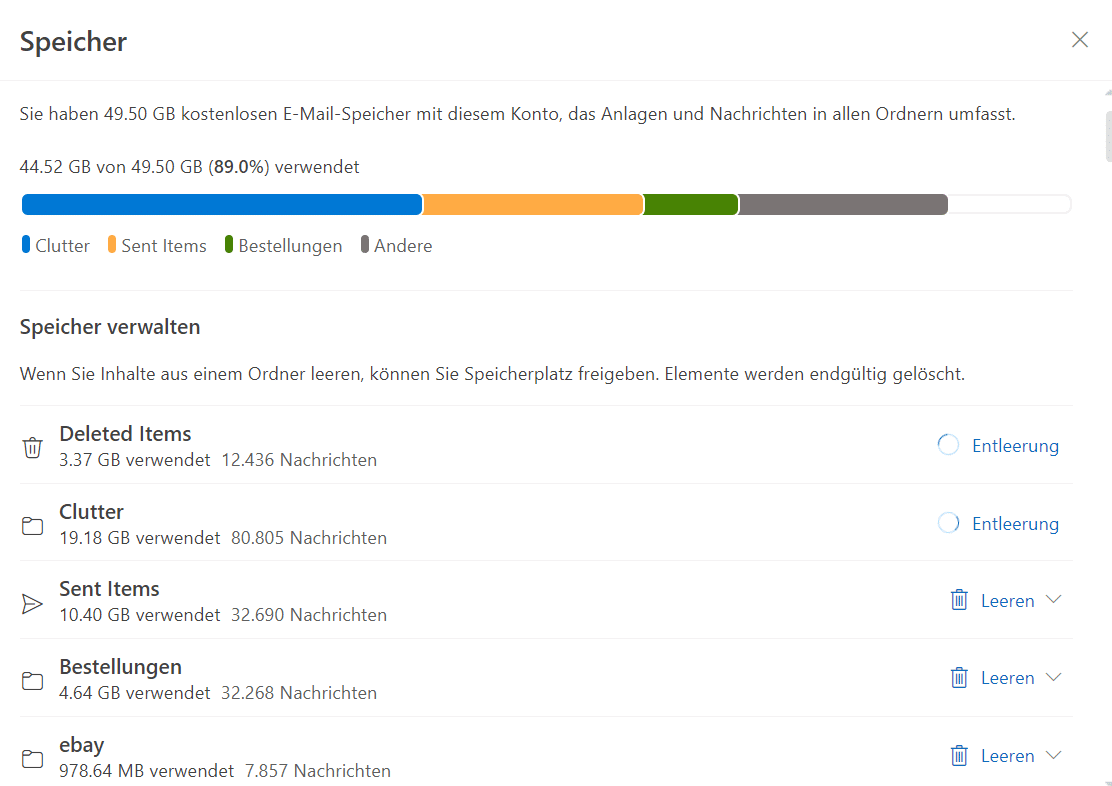Click the Sent Items paper plane icon

click(33, 603)
